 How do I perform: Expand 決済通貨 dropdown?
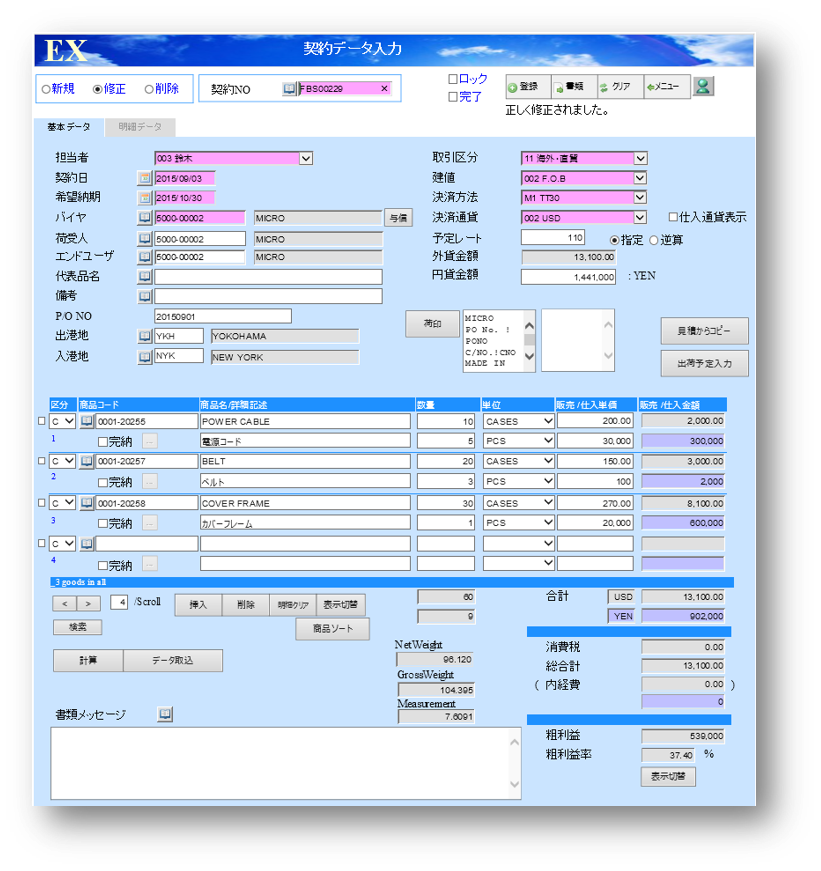tap(640, 217)
